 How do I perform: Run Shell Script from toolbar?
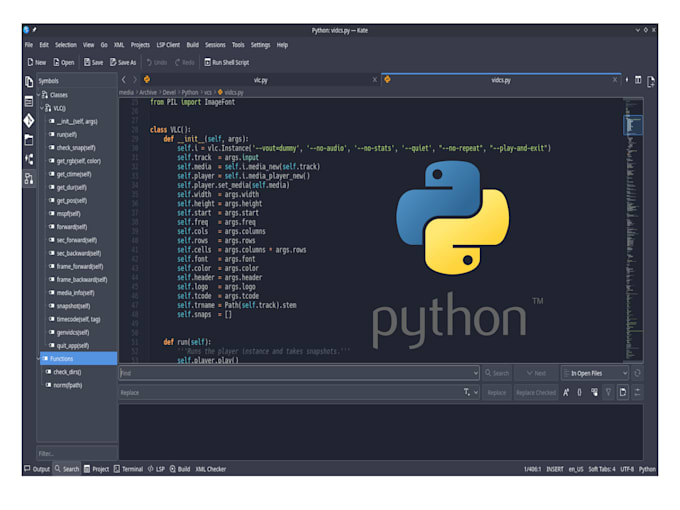pos(226,62)
